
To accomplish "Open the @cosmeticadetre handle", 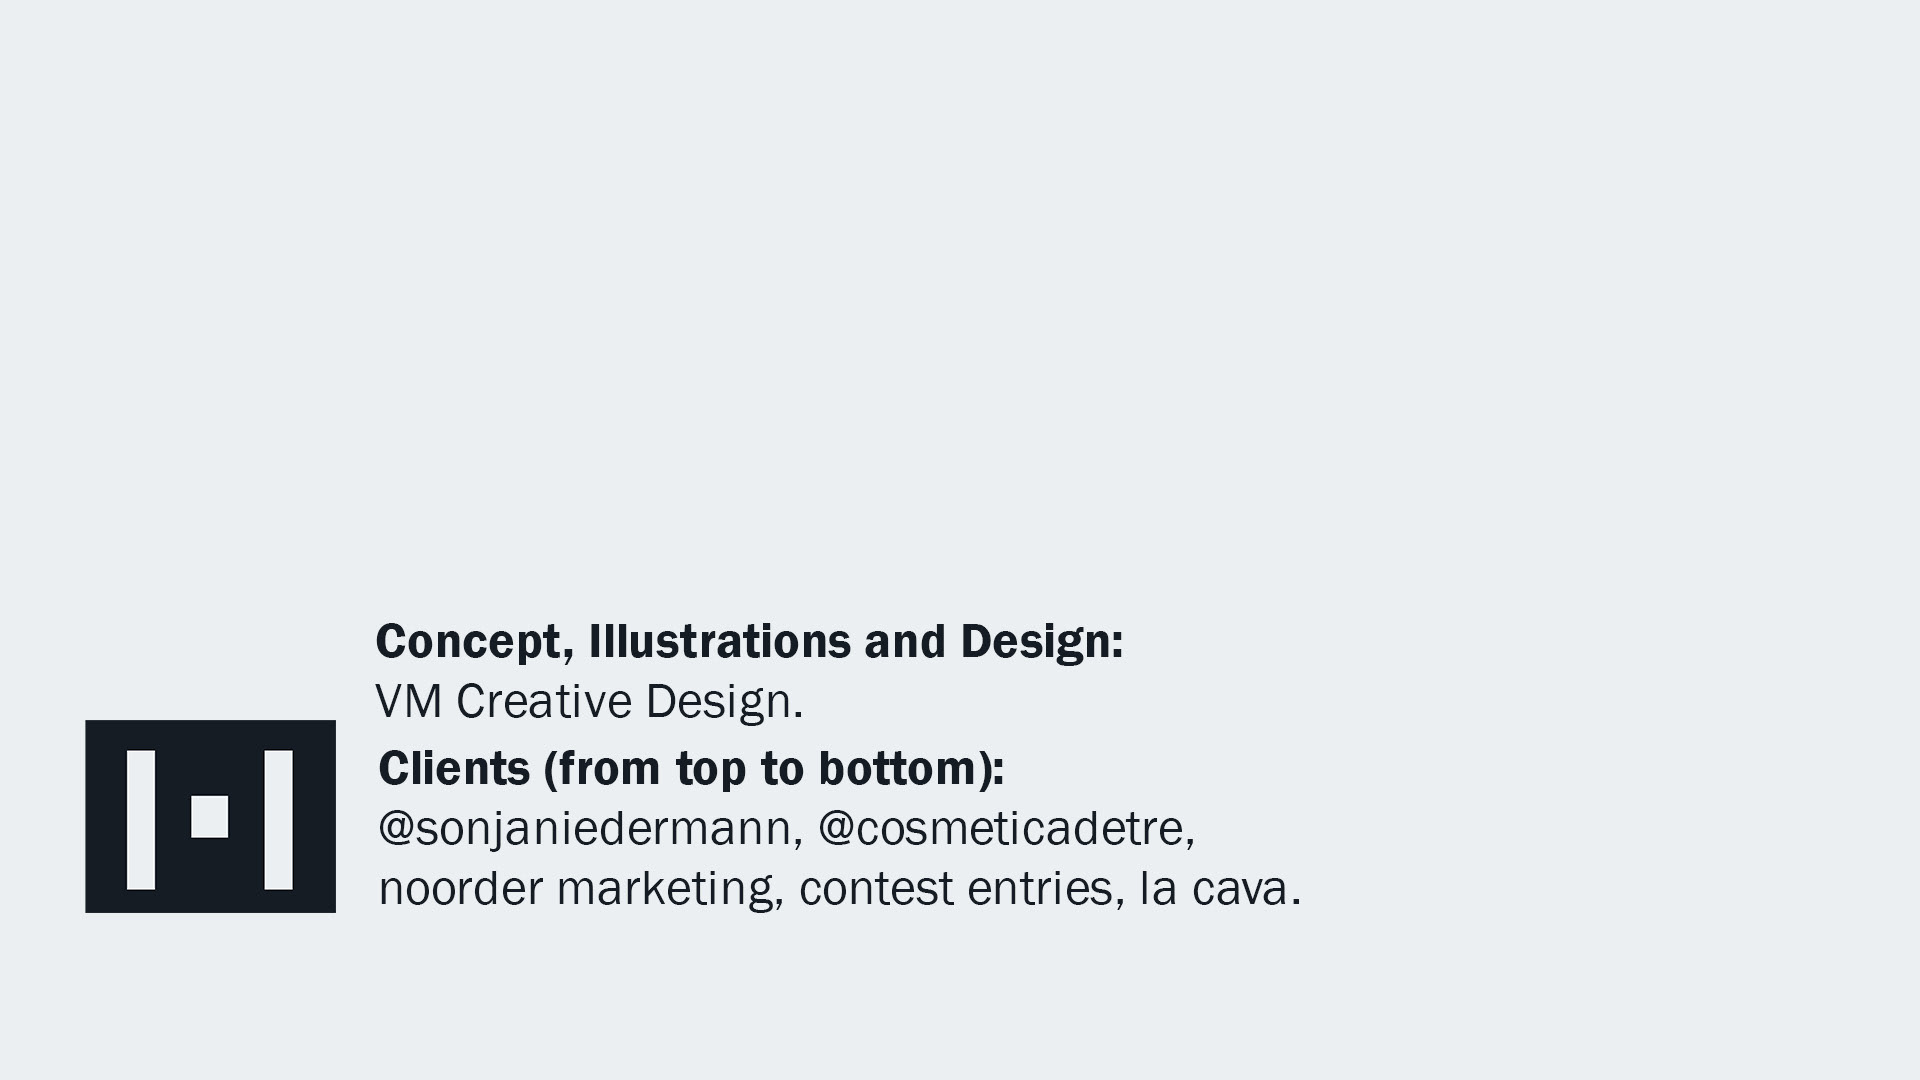I will 1006,829.
